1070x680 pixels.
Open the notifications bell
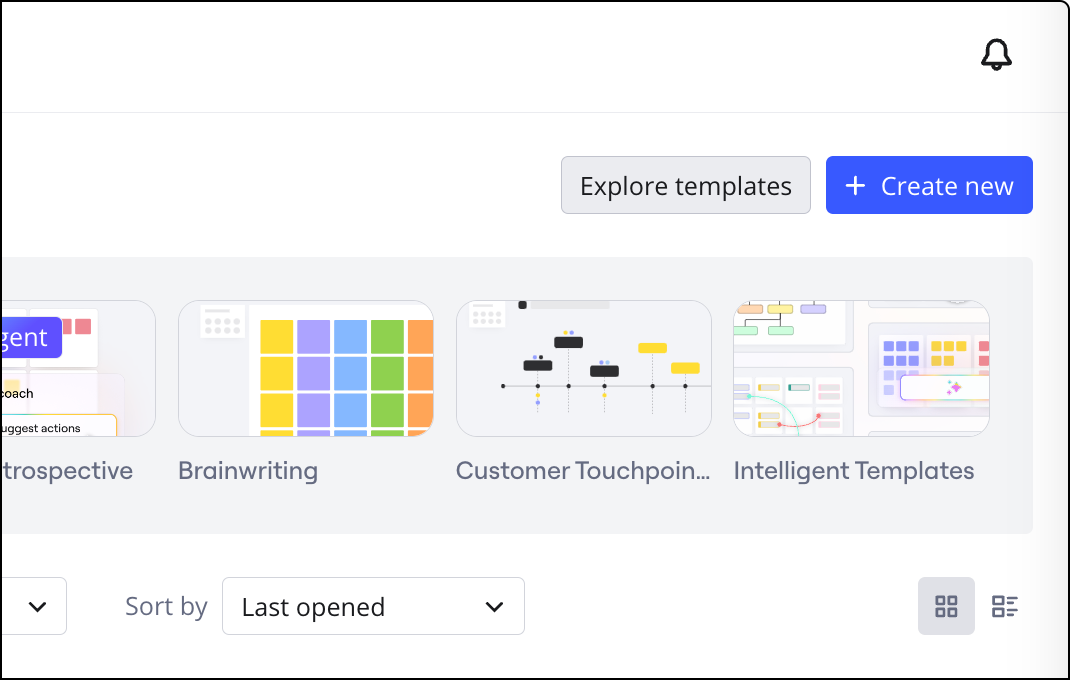pyautogui.click(x=996, y=55)
